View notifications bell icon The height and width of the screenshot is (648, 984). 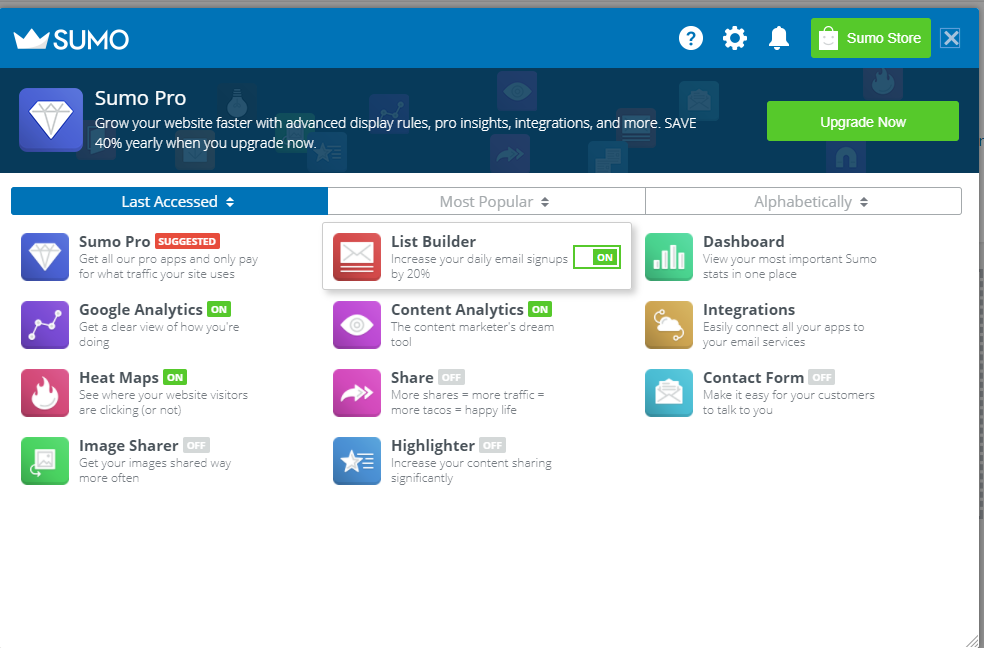coord(779,38)
